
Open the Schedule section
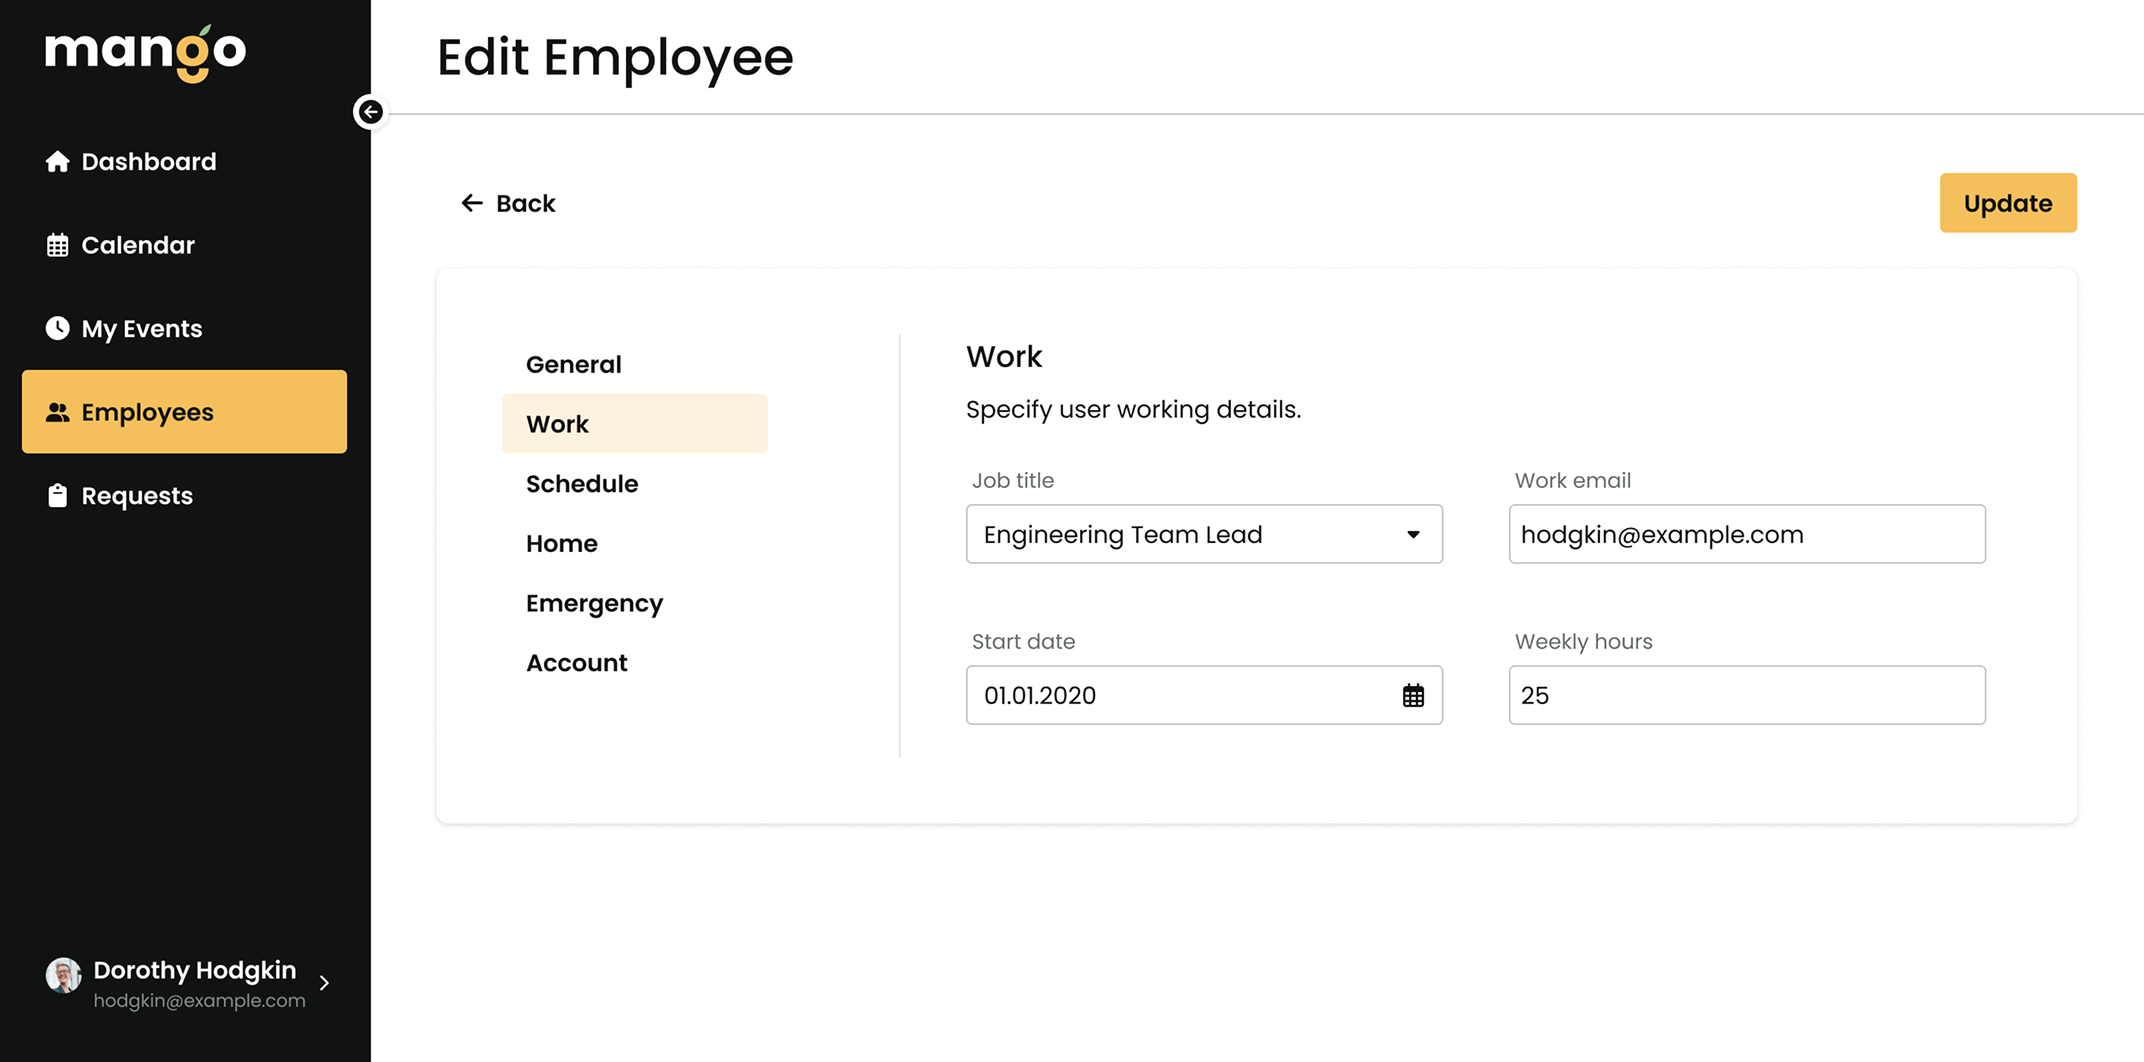tap(582, 483)
